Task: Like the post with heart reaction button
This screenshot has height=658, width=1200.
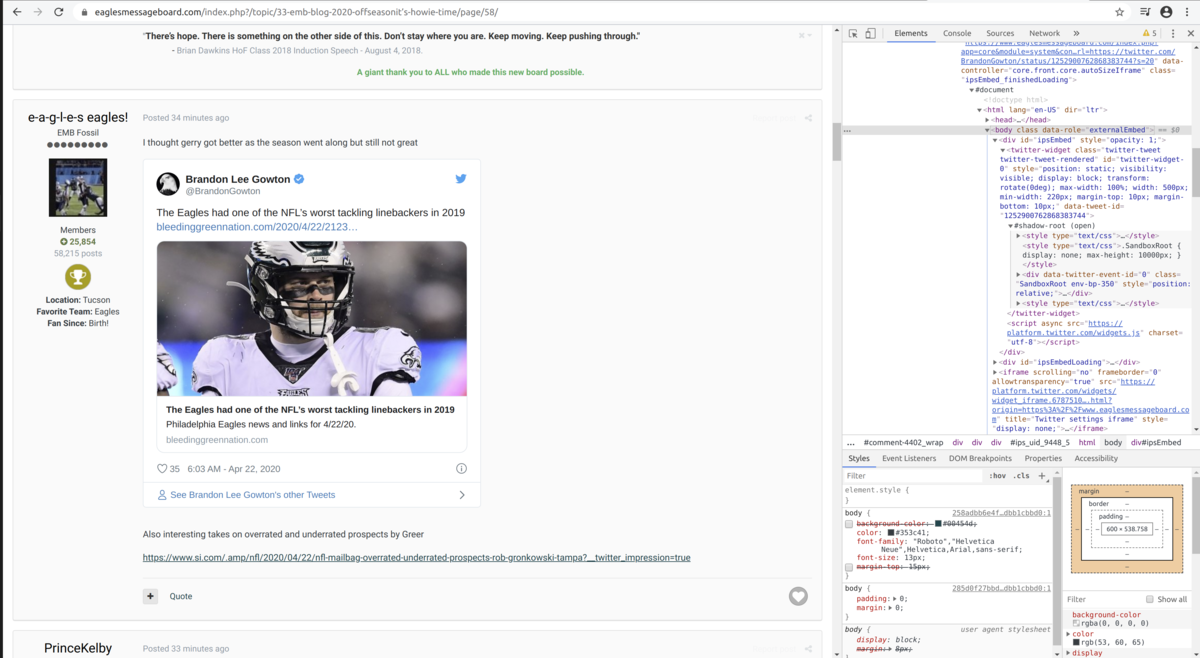Action: click(x=798, y=596)
